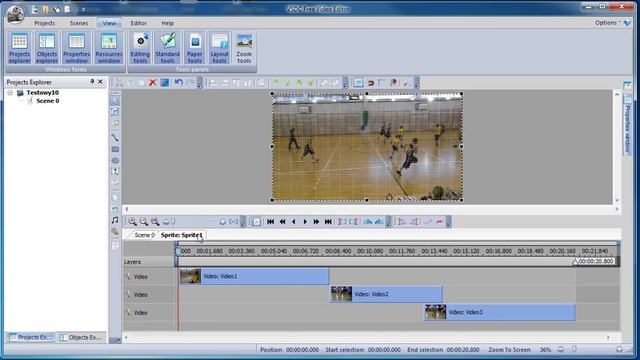
Task: Click the Zoom To Screen status label
Action: click(509, 350)
